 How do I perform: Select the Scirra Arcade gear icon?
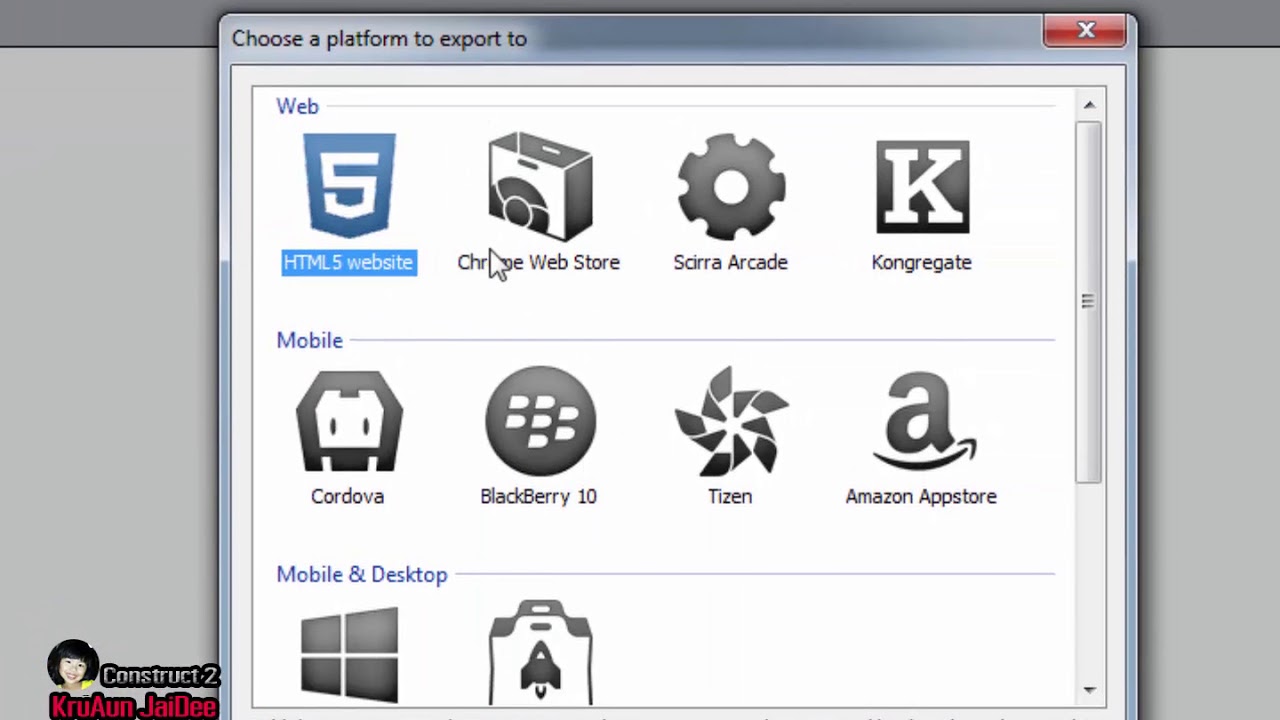point(731,187)
